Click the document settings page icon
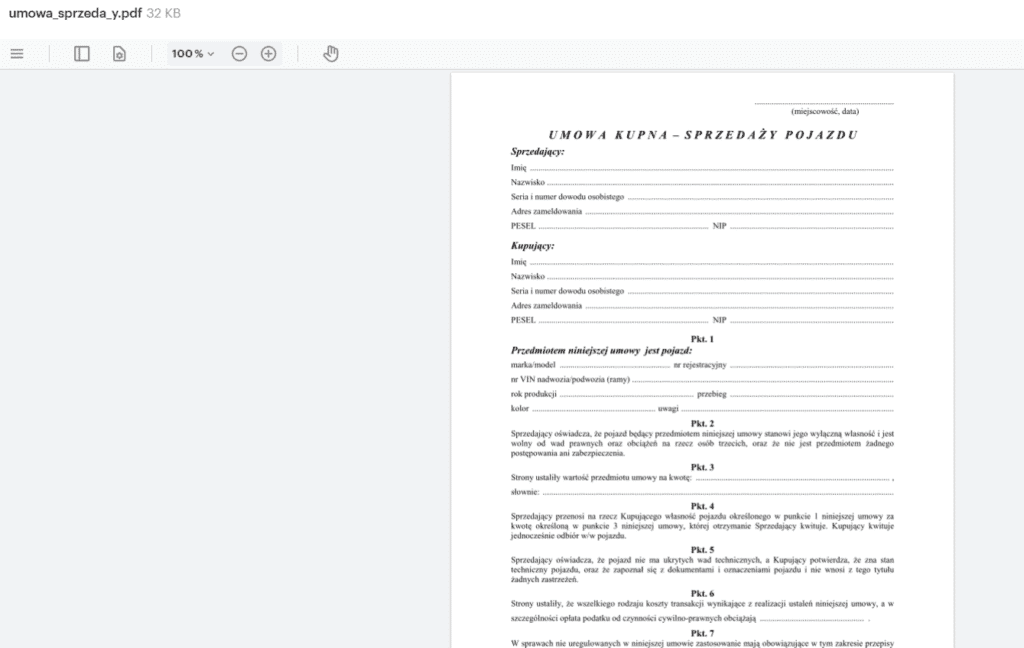 (119, 54)
